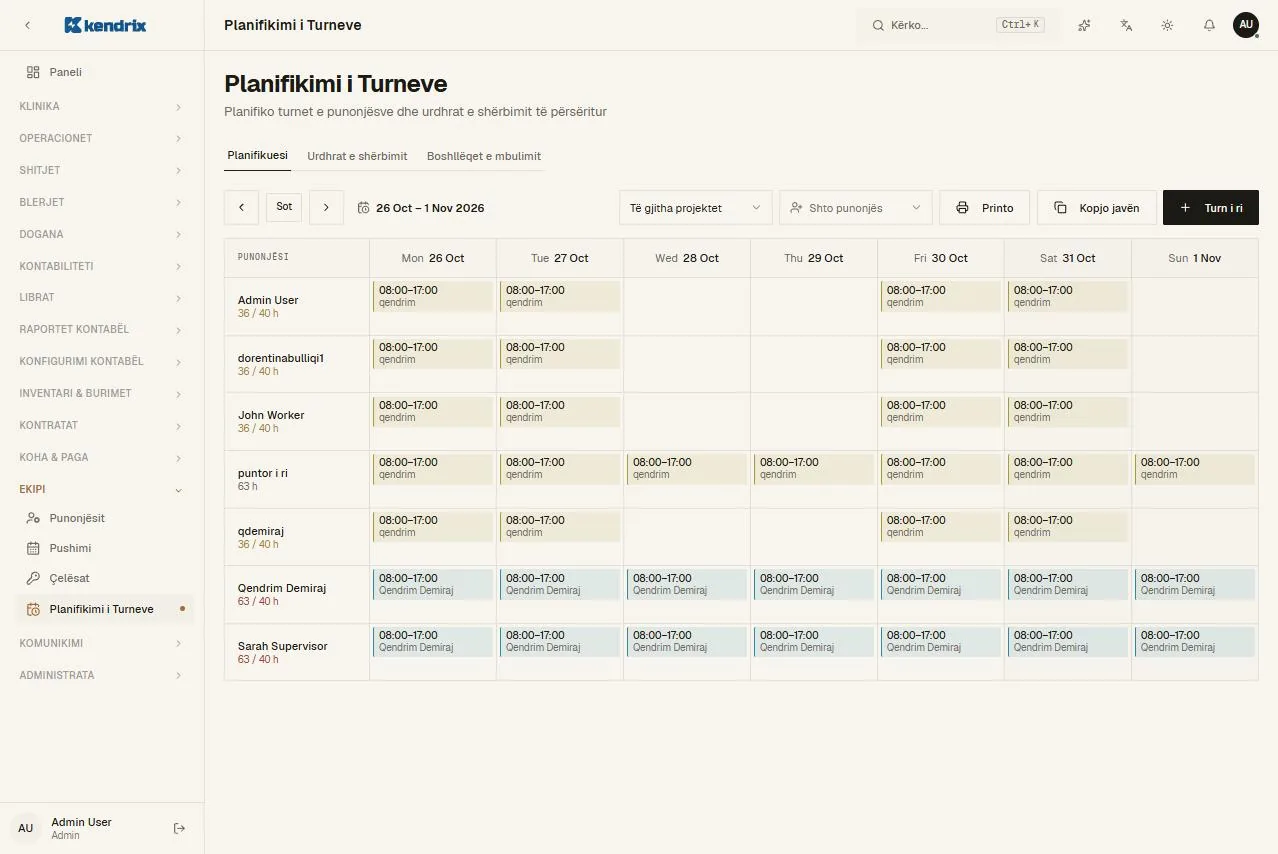Open the AU user avatar menu
Viewport: 1278px width, 854px height.
1246,25
